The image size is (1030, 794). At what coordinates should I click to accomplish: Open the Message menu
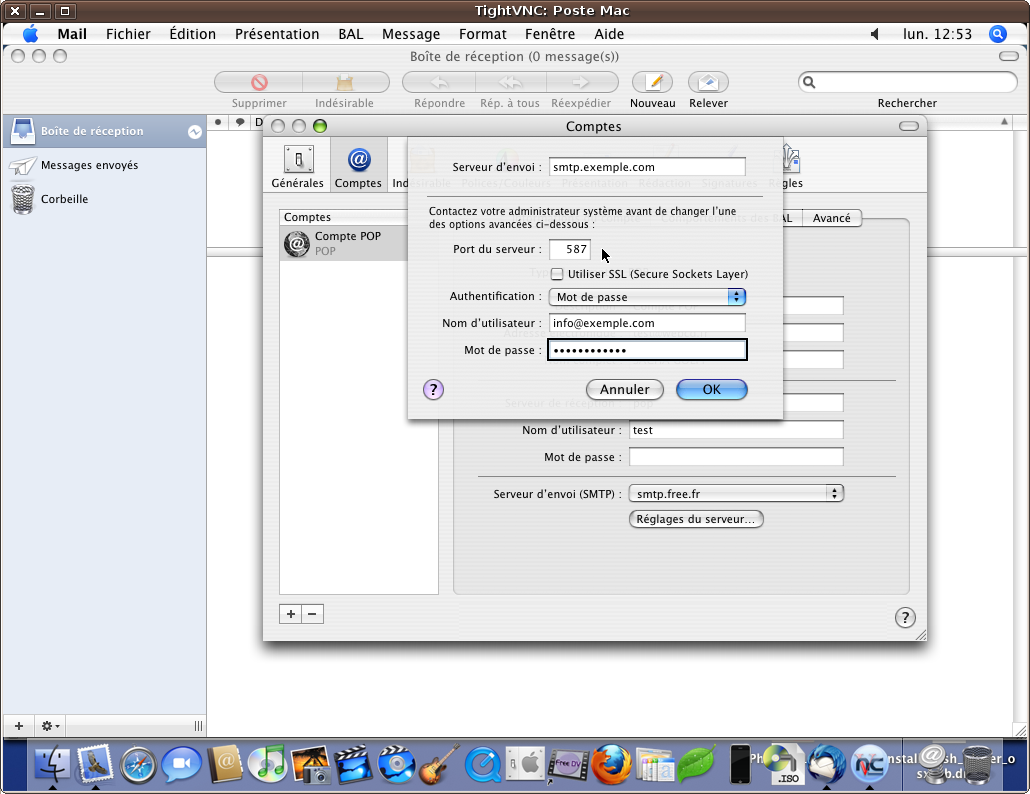[411, 34]
